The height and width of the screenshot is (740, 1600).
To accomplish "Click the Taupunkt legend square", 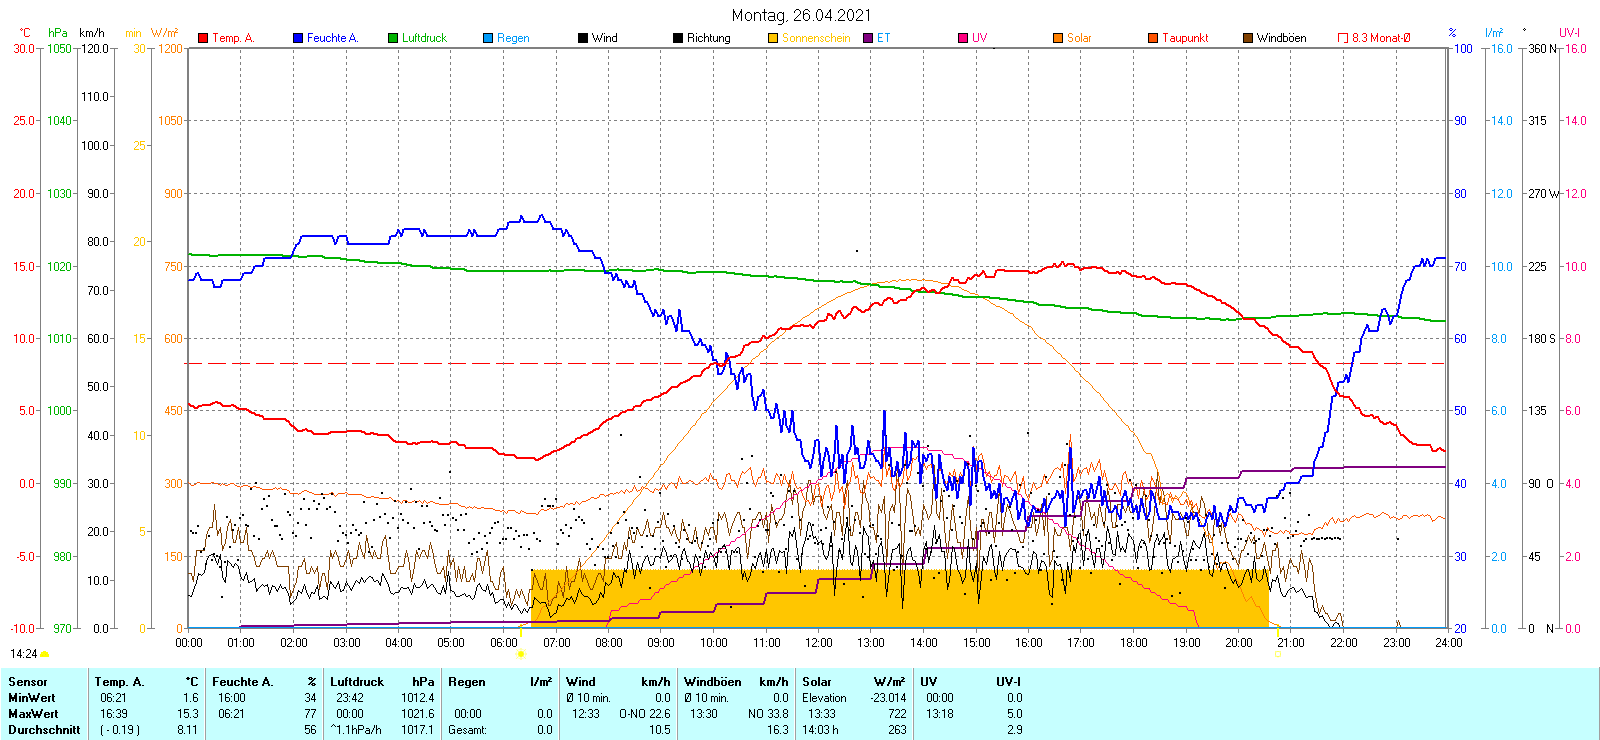I will tap(1153, 38).
